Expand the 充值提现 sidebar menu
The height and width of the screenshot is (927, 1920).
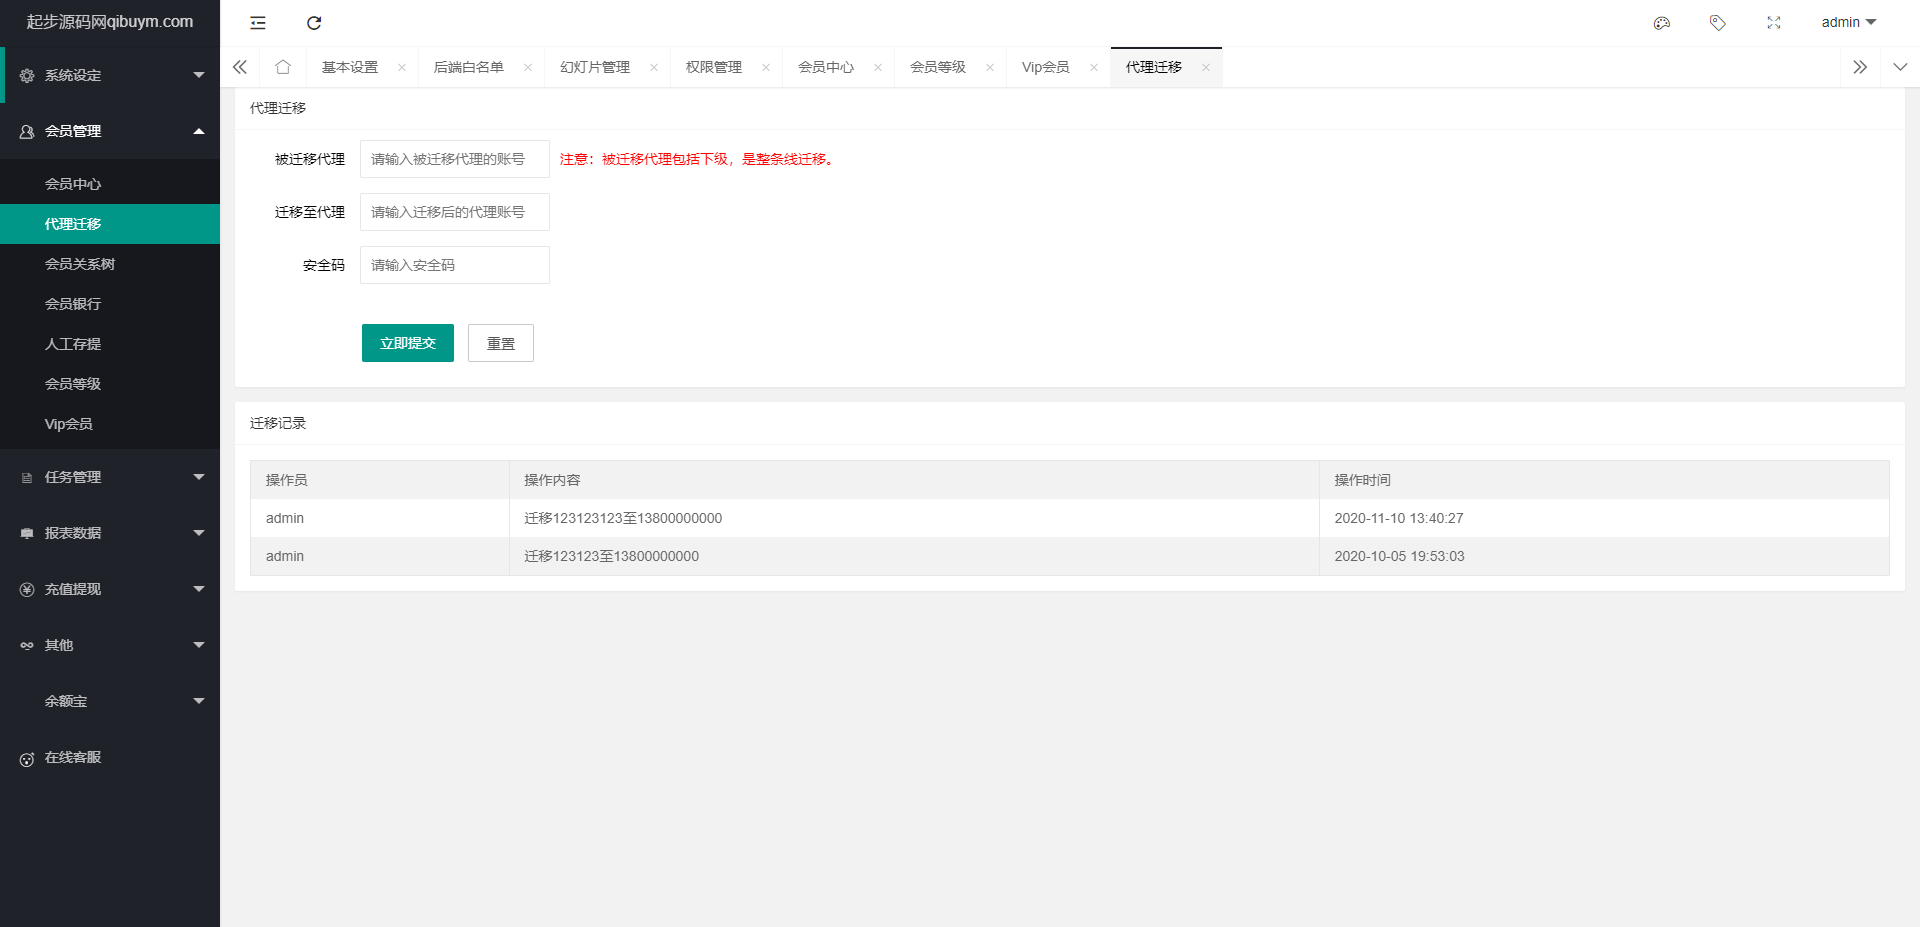coord(110,589)
